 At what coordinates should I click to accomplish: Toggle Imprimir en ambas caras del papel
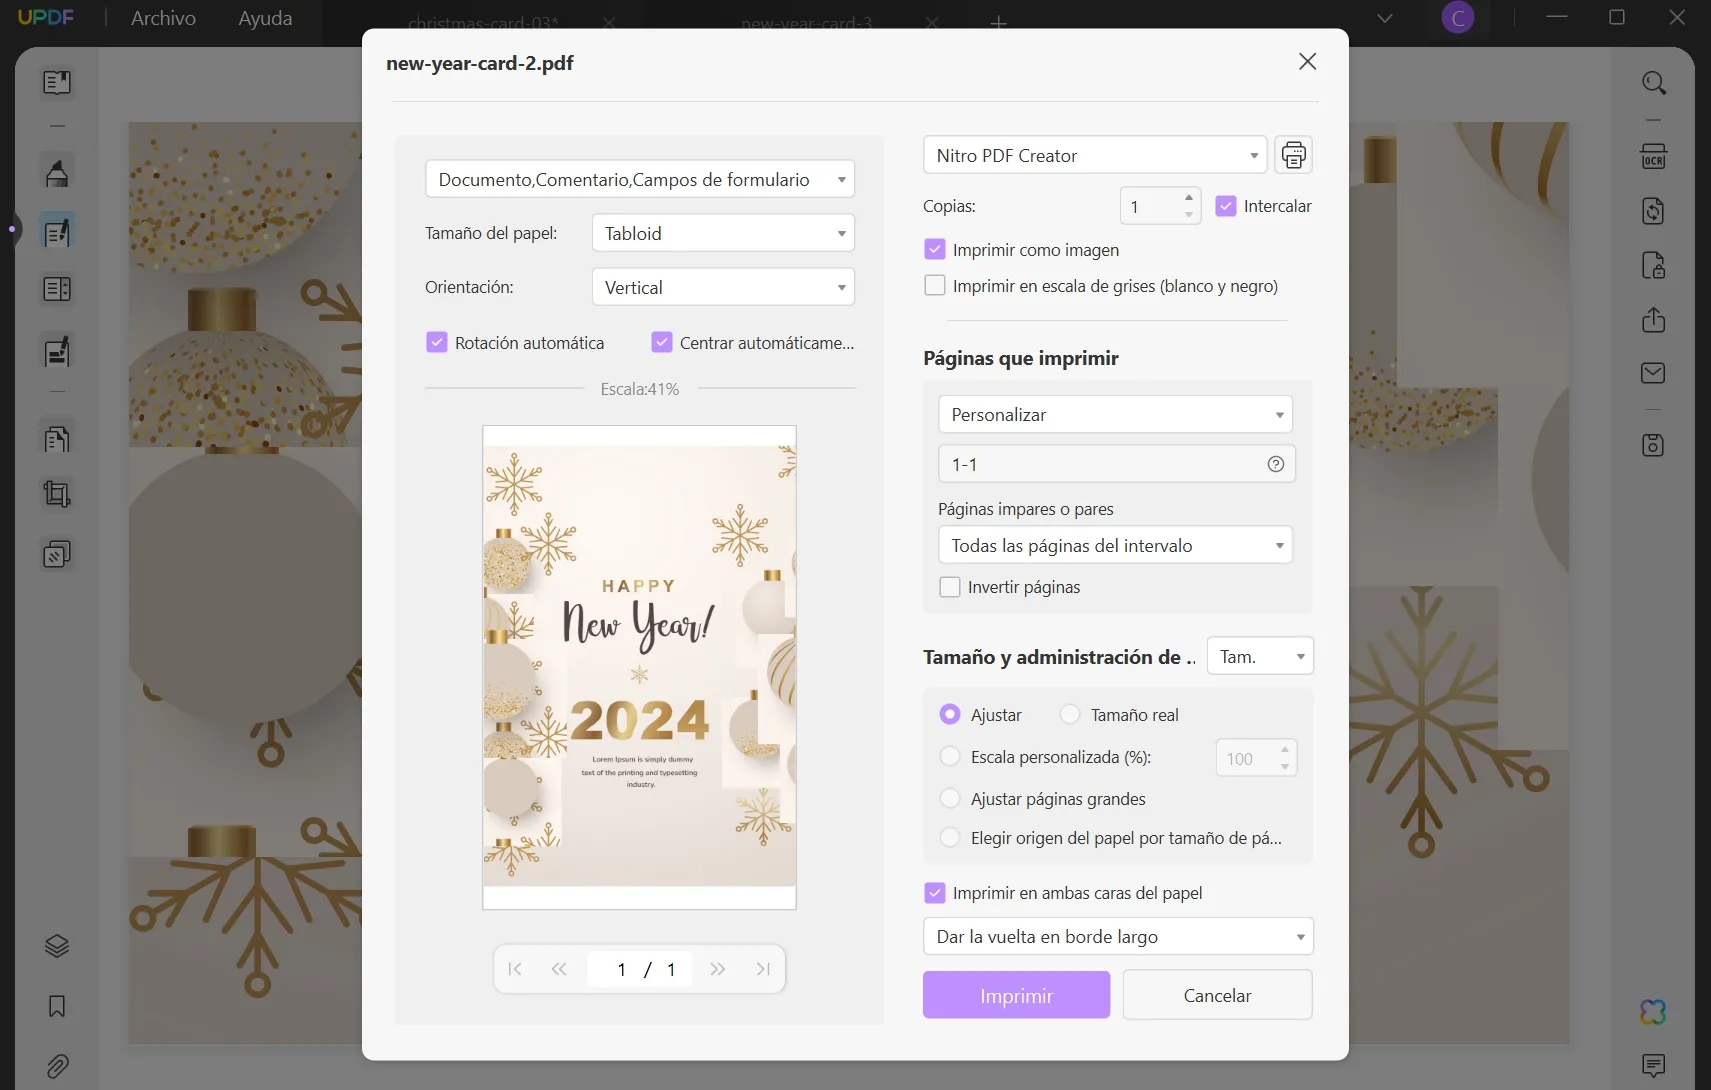935,893
